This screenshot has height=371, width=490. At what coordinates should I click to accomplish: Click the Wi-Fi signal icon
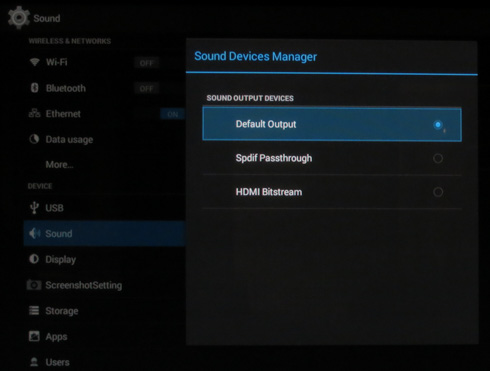35,62
